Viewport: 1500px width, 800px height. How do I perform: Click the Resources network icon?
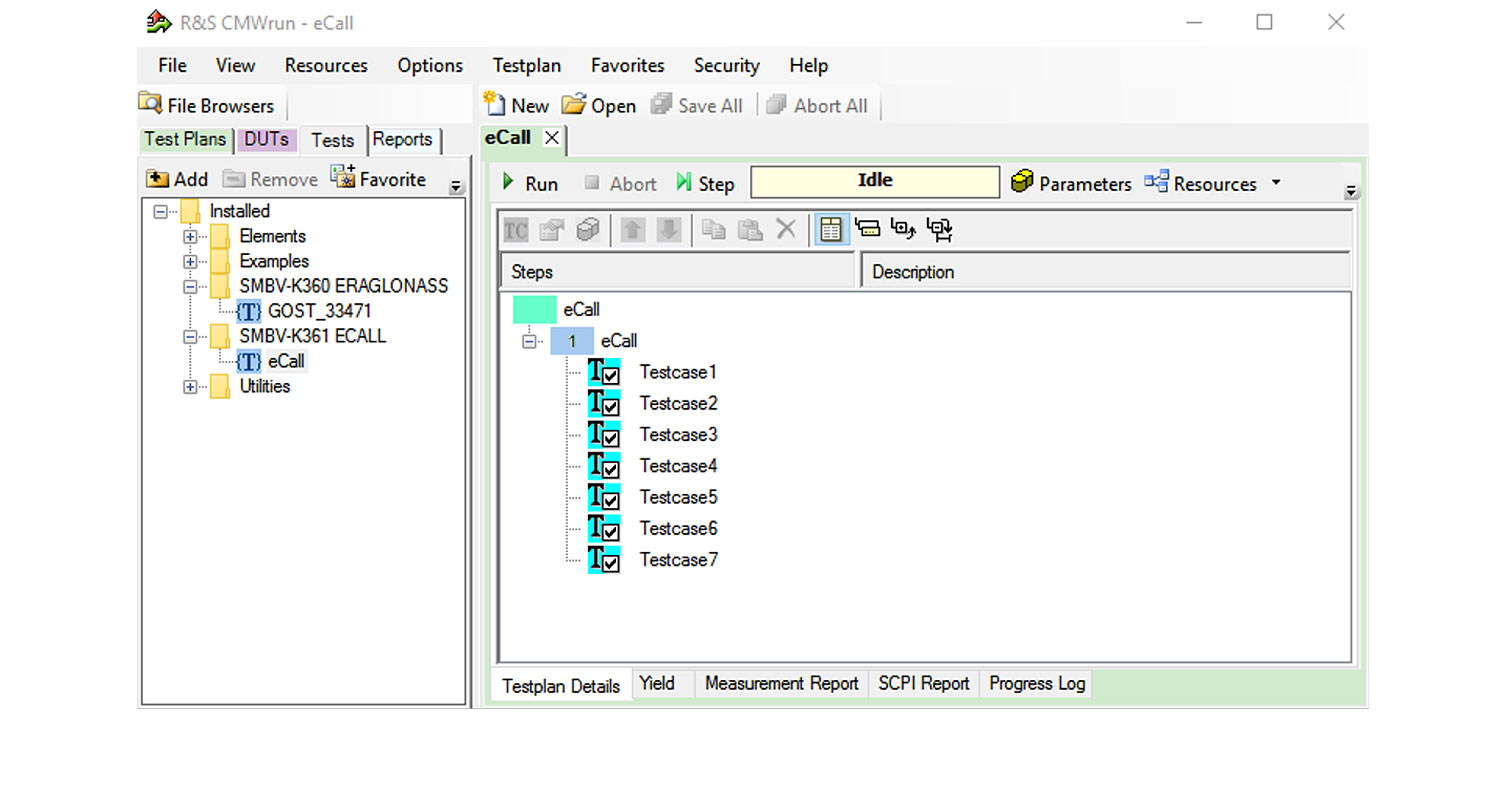[1156, 183]
